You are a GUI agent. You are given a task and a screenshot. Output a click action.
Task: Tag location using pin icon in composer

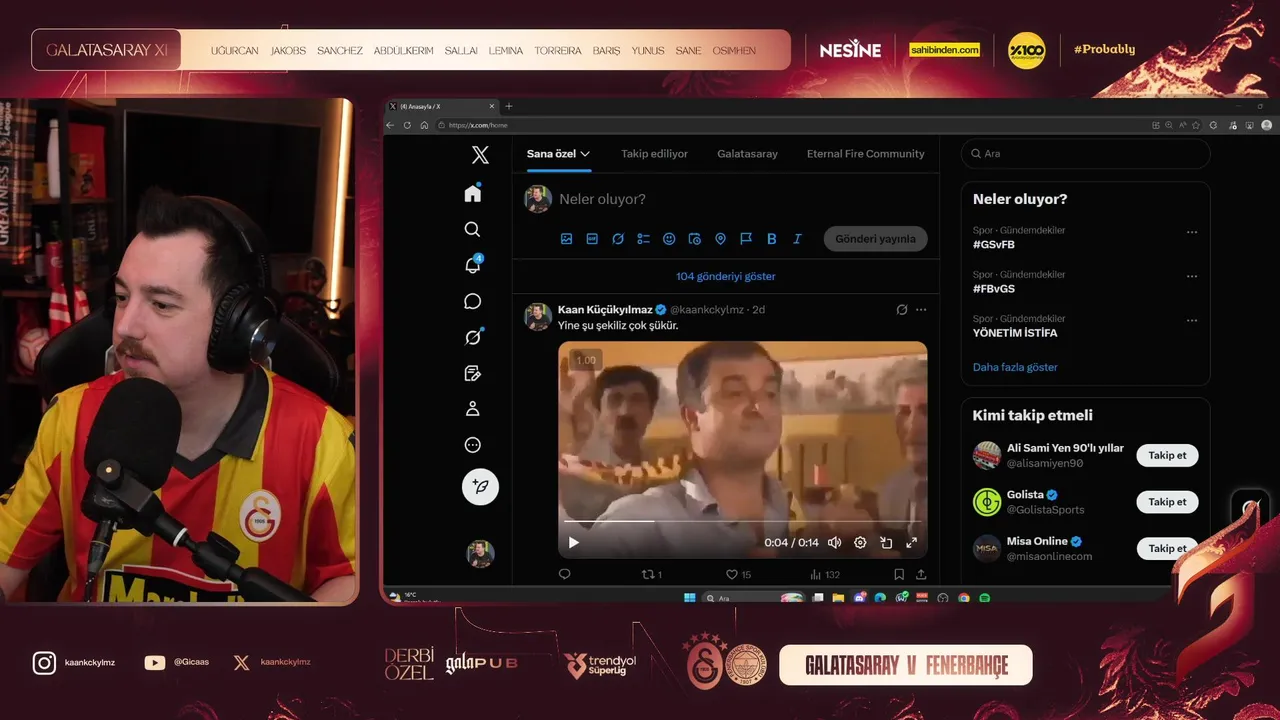click(x=720, y=239)
